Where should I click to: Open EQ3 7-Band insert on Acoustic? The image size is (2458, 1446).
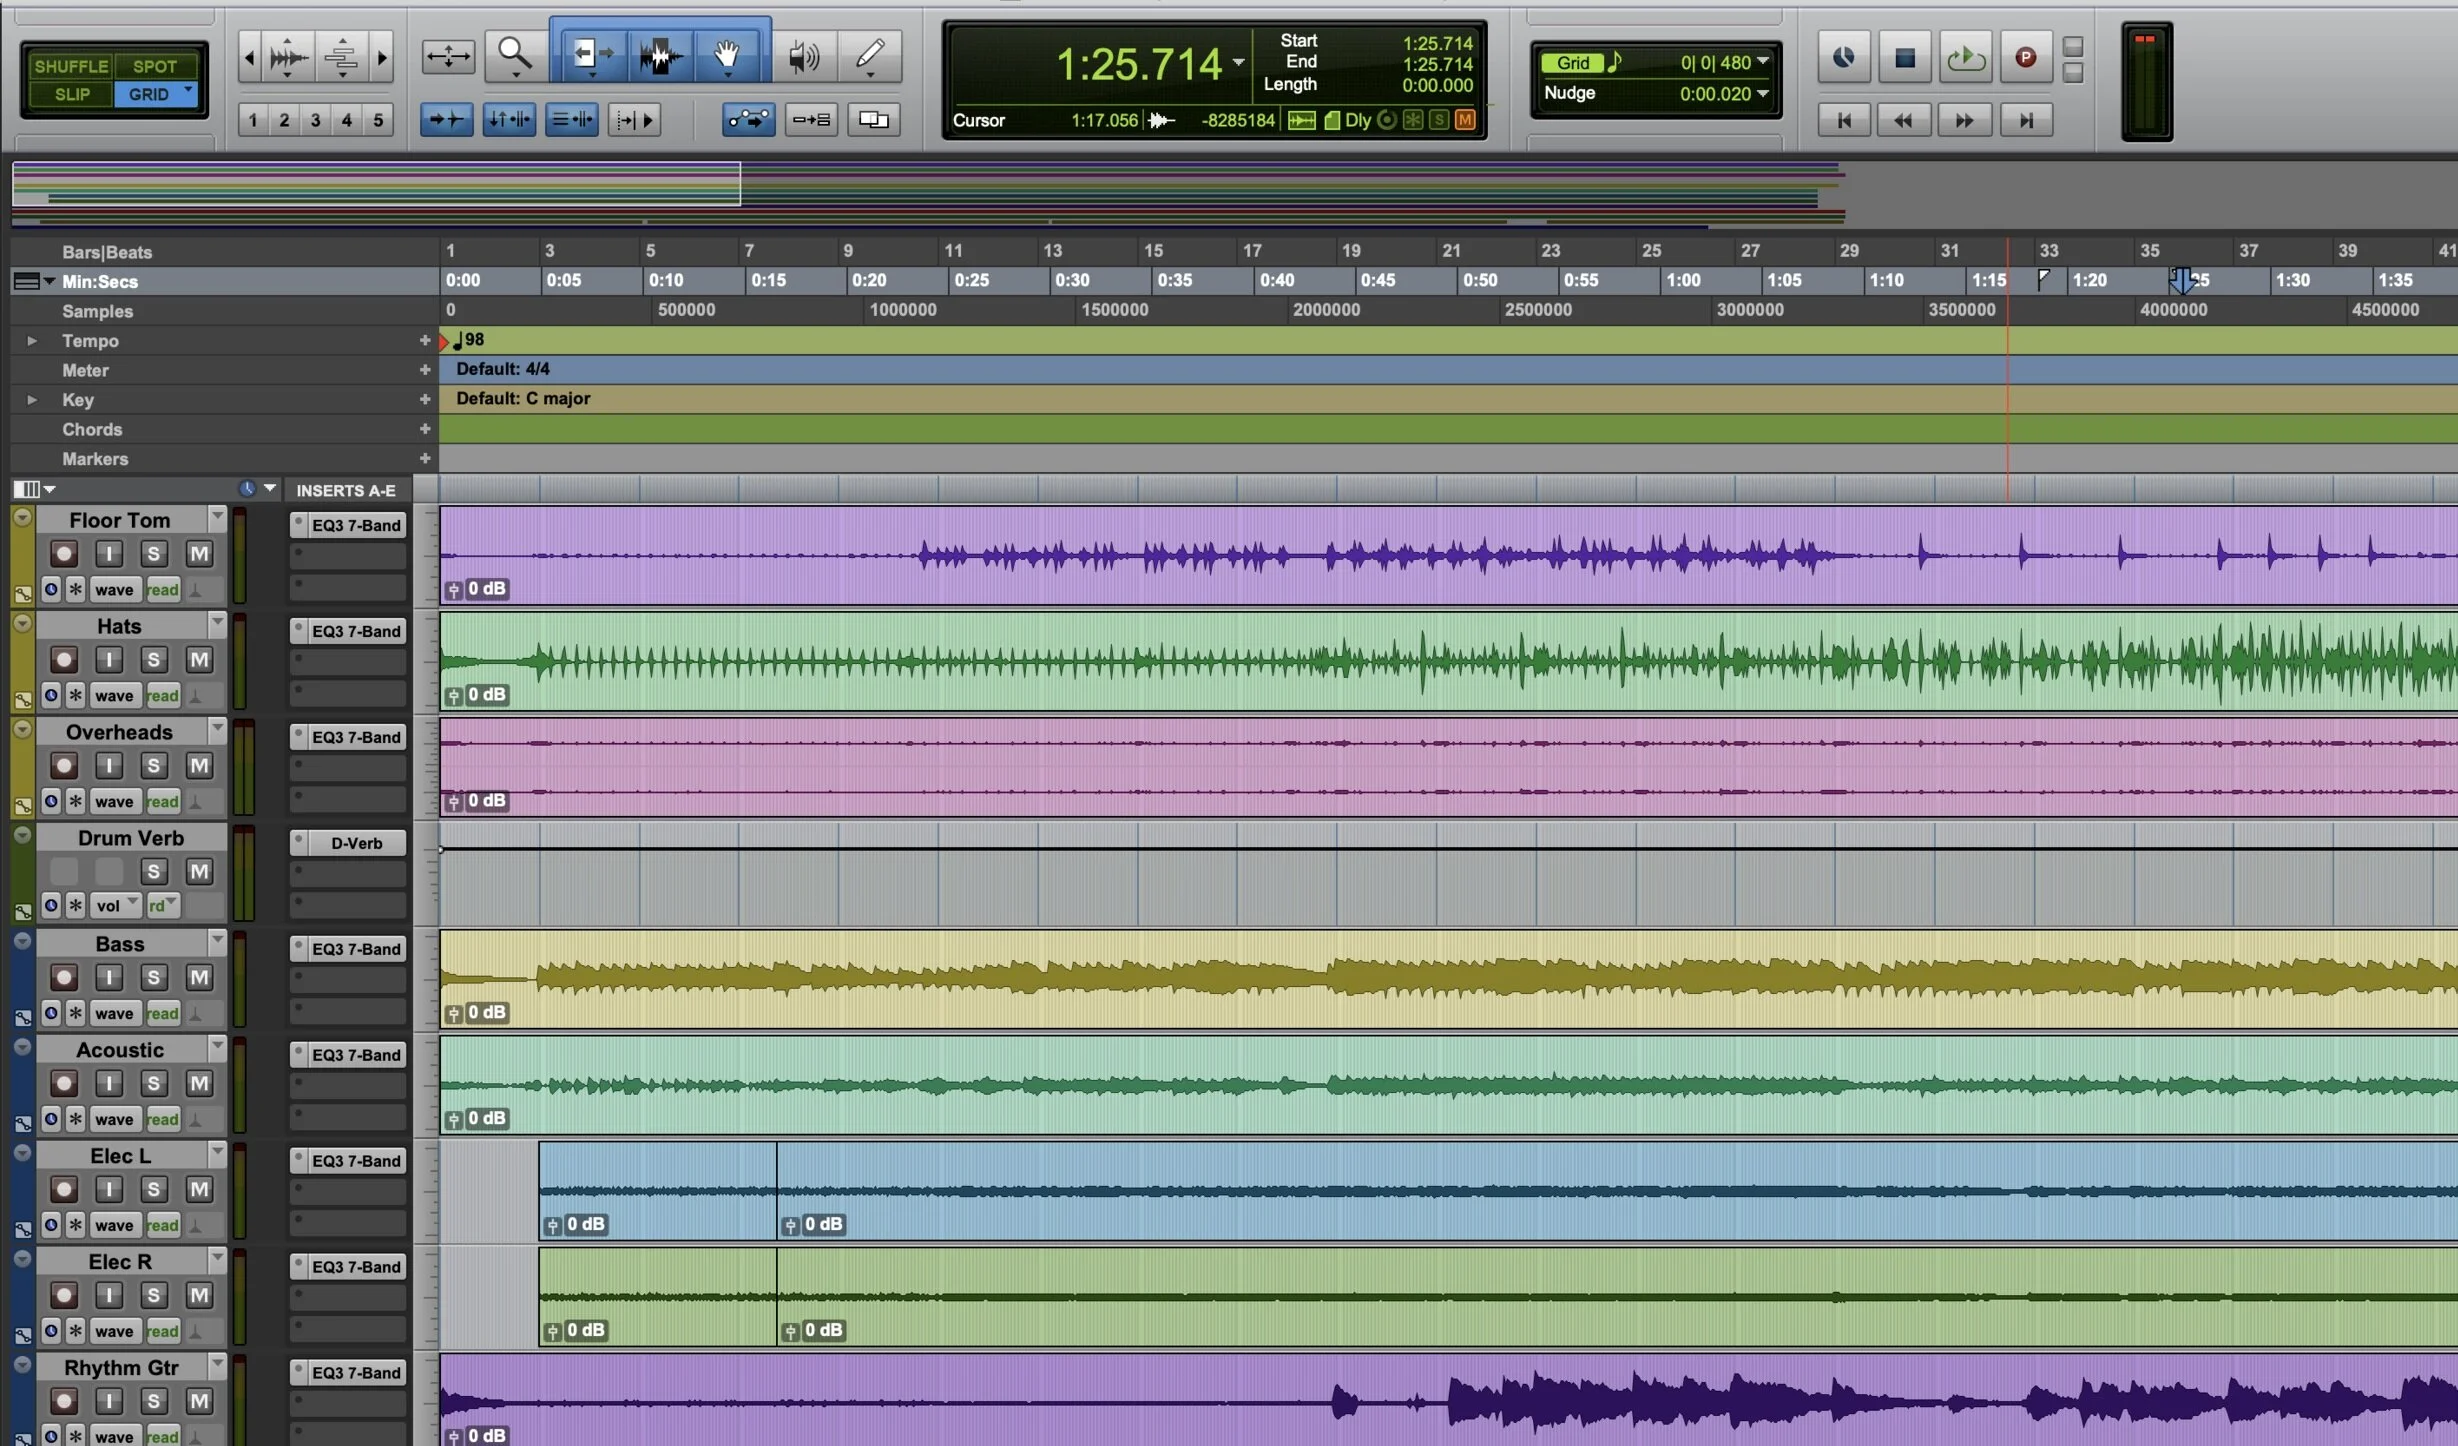pos(356,1055)
